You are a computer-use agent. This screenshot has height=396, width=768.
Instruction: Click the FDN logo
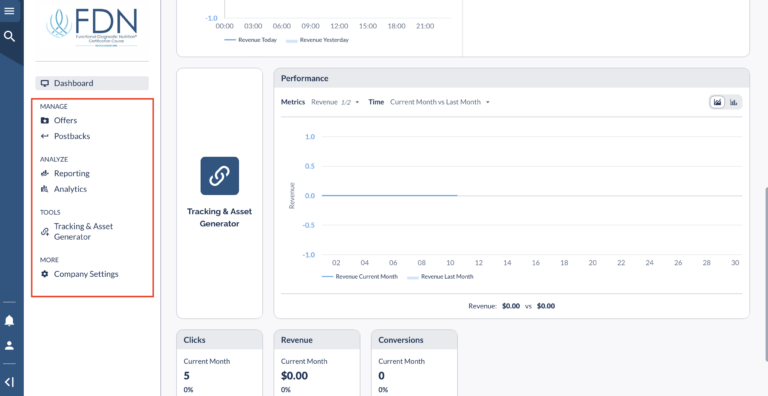pyautogui.click(x=92, y=27)
